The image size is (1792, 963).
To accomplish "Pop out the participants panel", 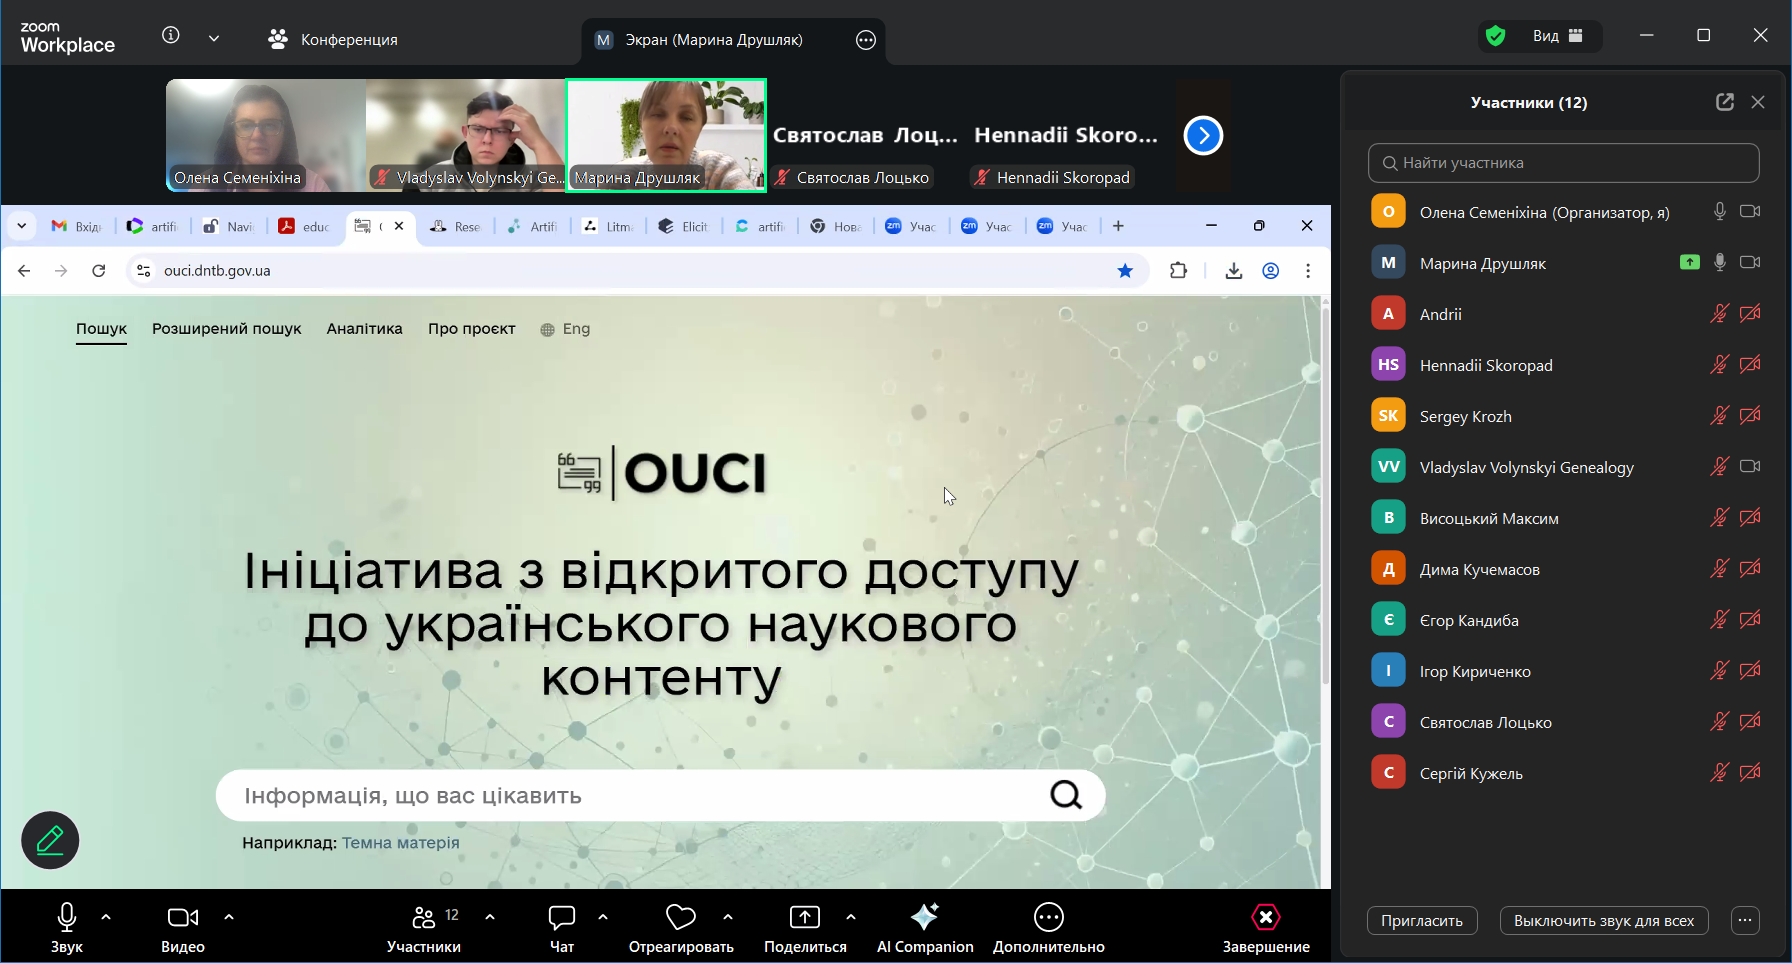I will [1725, 102].
